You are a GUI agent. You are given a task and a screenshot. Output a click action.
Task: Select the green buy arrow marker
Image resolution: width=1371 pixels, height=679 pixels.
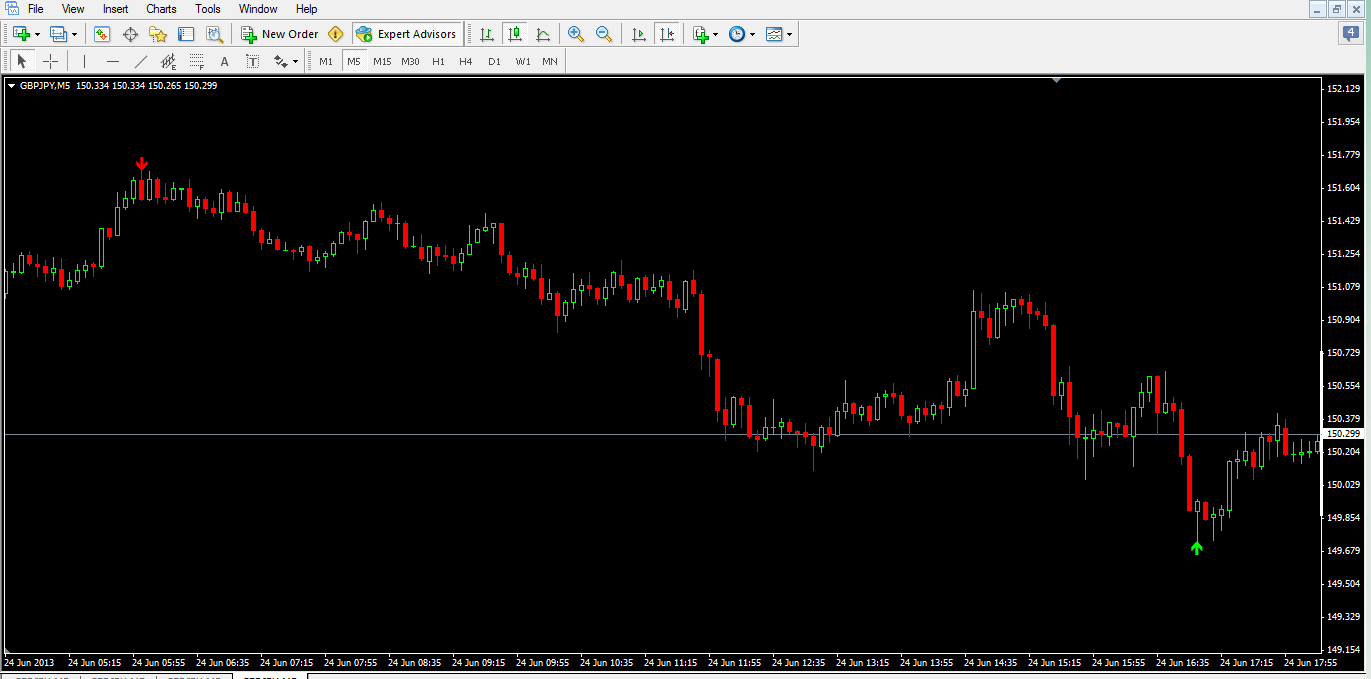(1197, 548)
